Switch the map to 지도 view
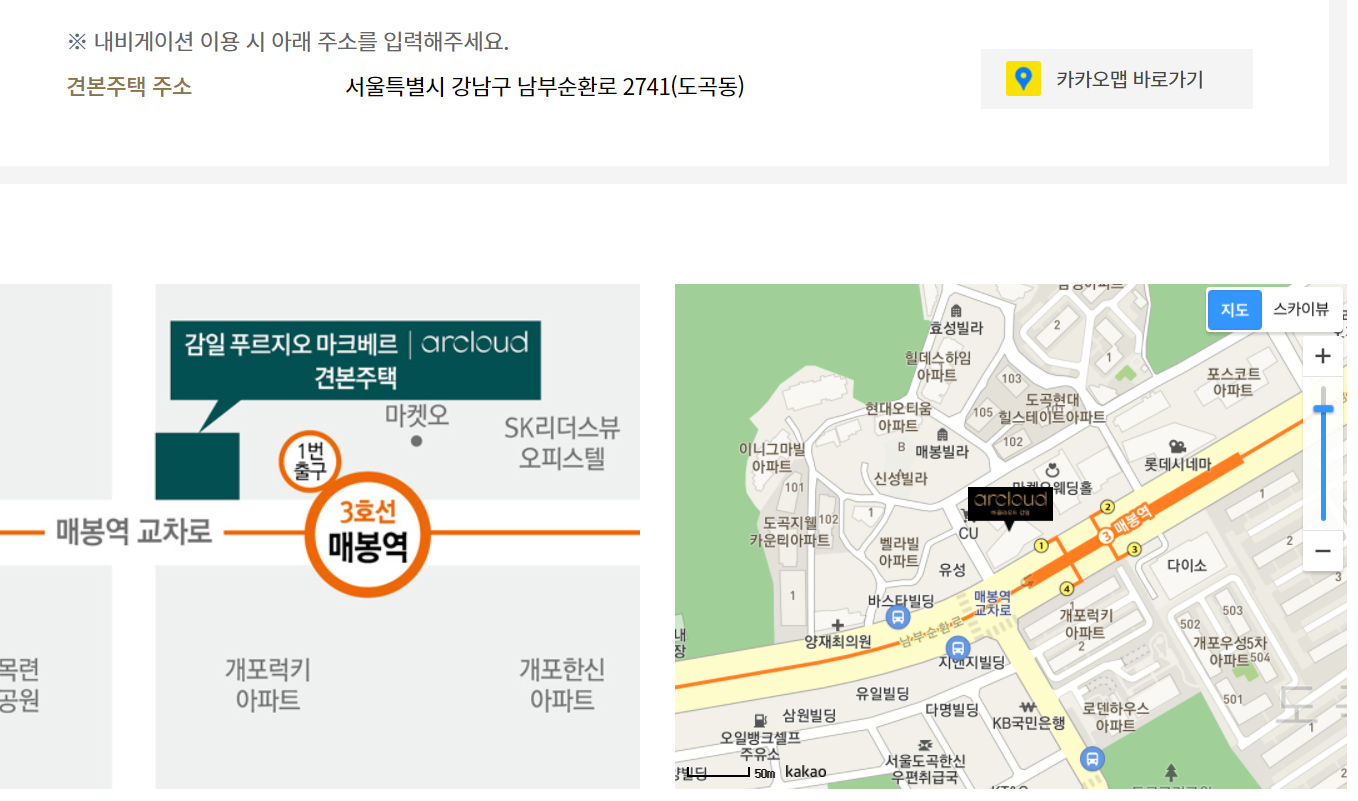The height and width of the screenshot is (801, 1358). [1234, 310]
